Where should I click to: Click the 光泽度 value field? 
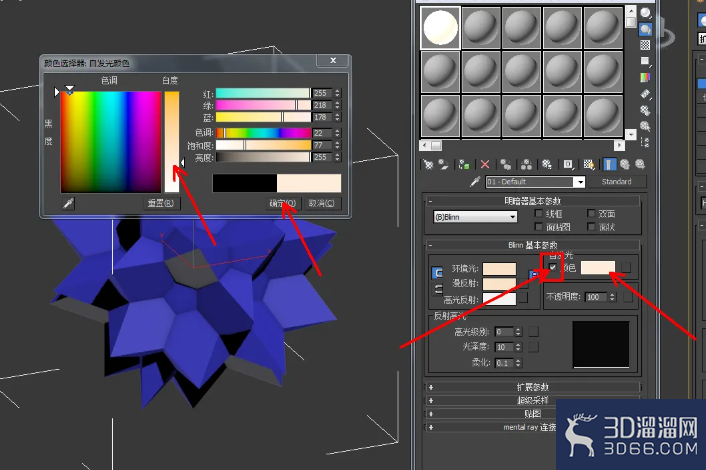pyautogui.click(x=504, y=347)
